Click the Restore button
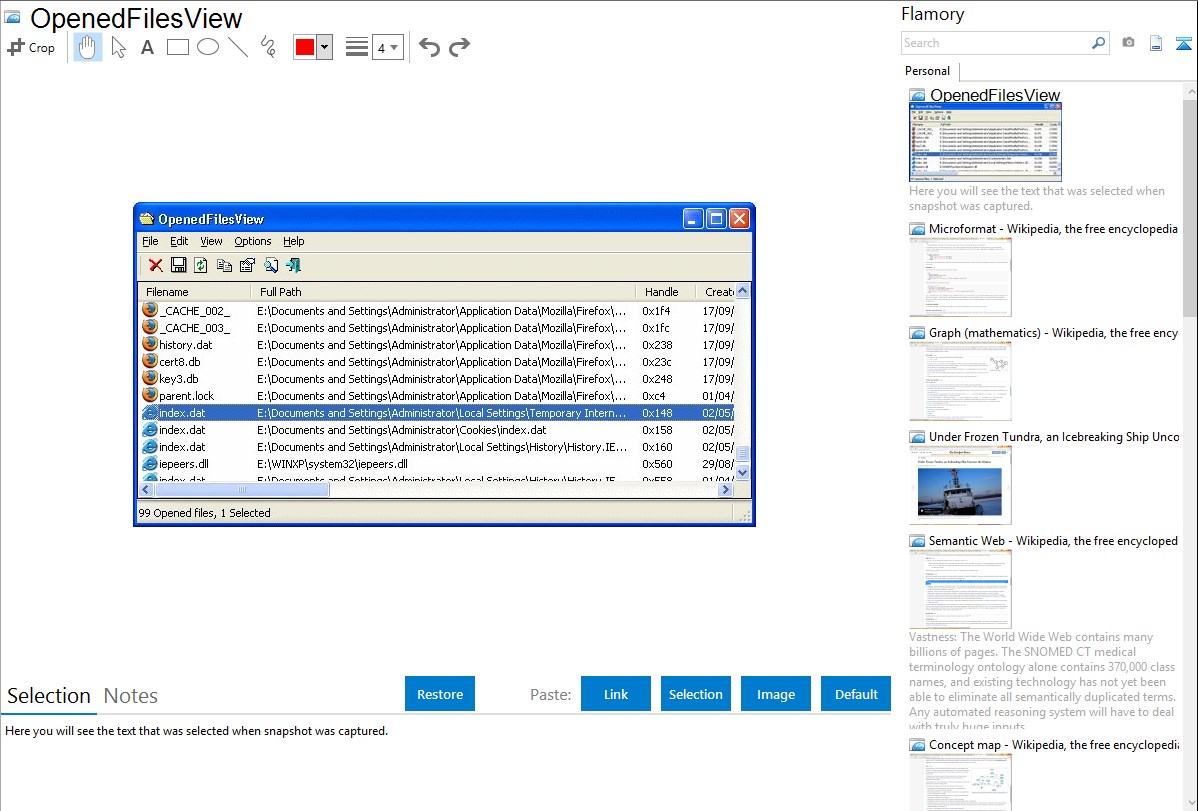 click(x=440, y=694)
